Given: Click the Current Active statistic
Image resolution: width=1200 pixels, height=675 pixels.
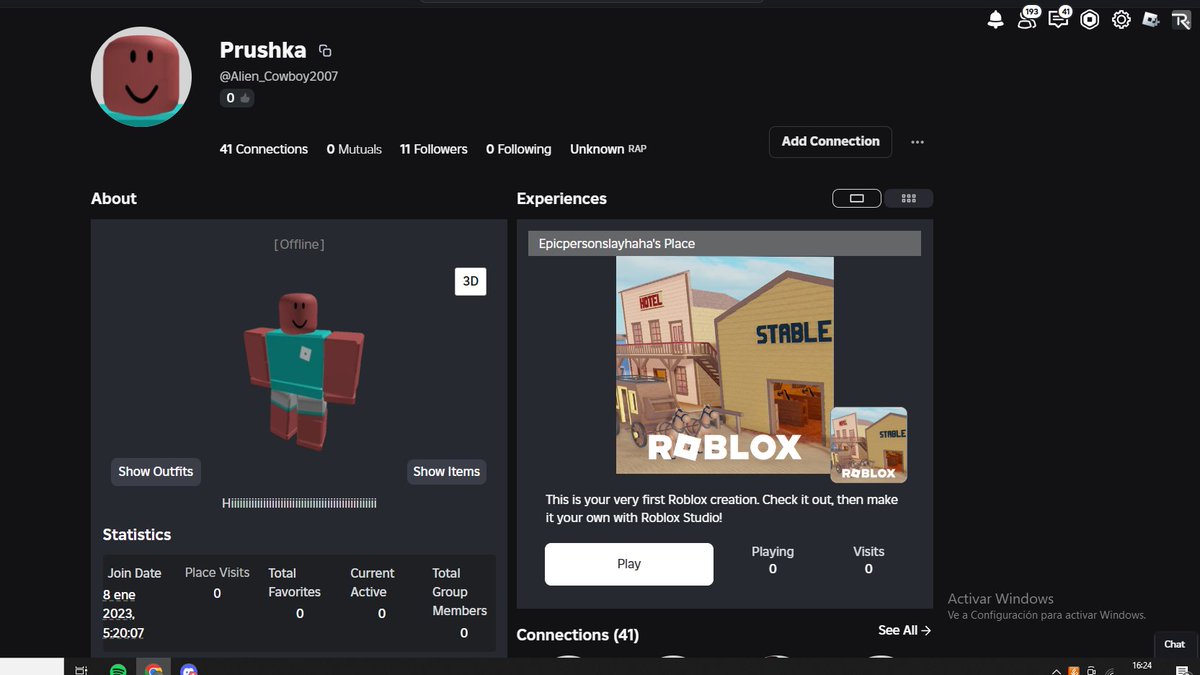Looking at the screenshot, I should pos(372,594).
